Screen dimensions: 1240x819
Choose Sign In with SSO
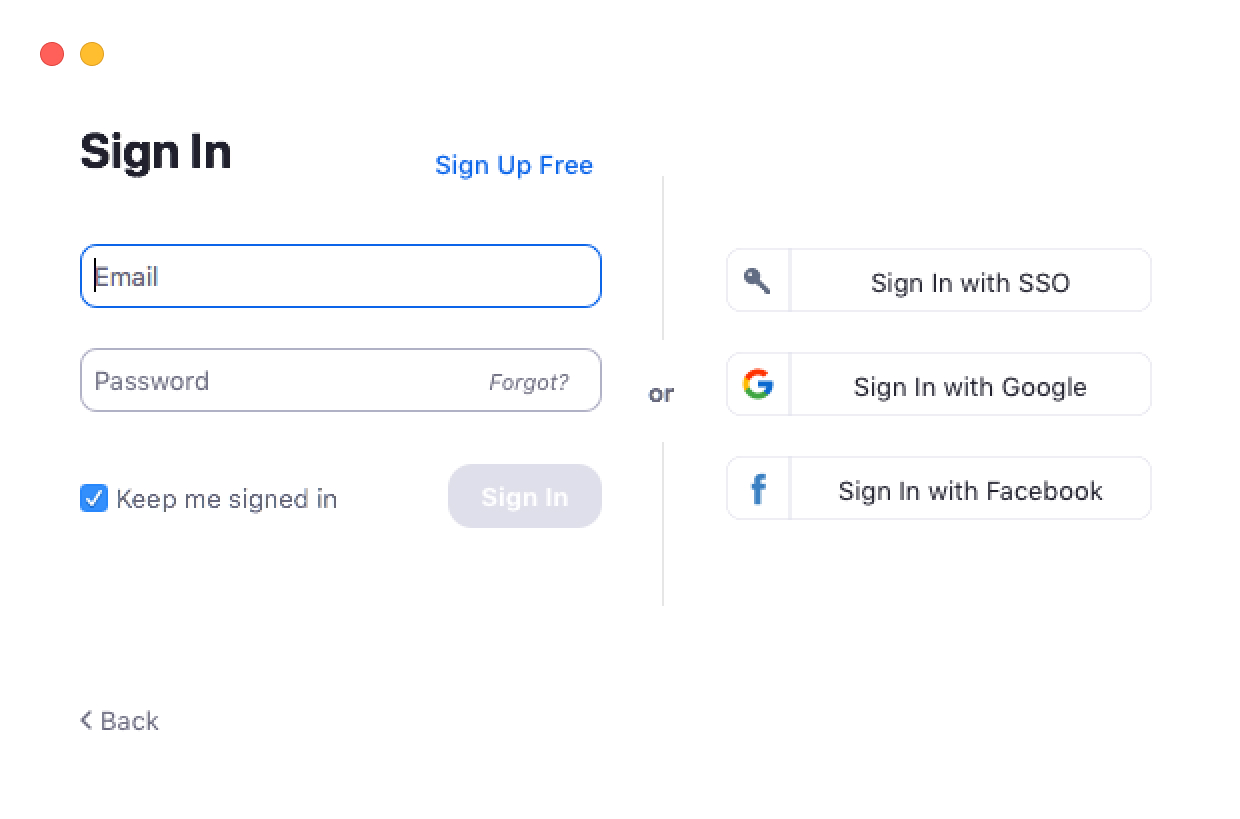[x=939, y=281]
